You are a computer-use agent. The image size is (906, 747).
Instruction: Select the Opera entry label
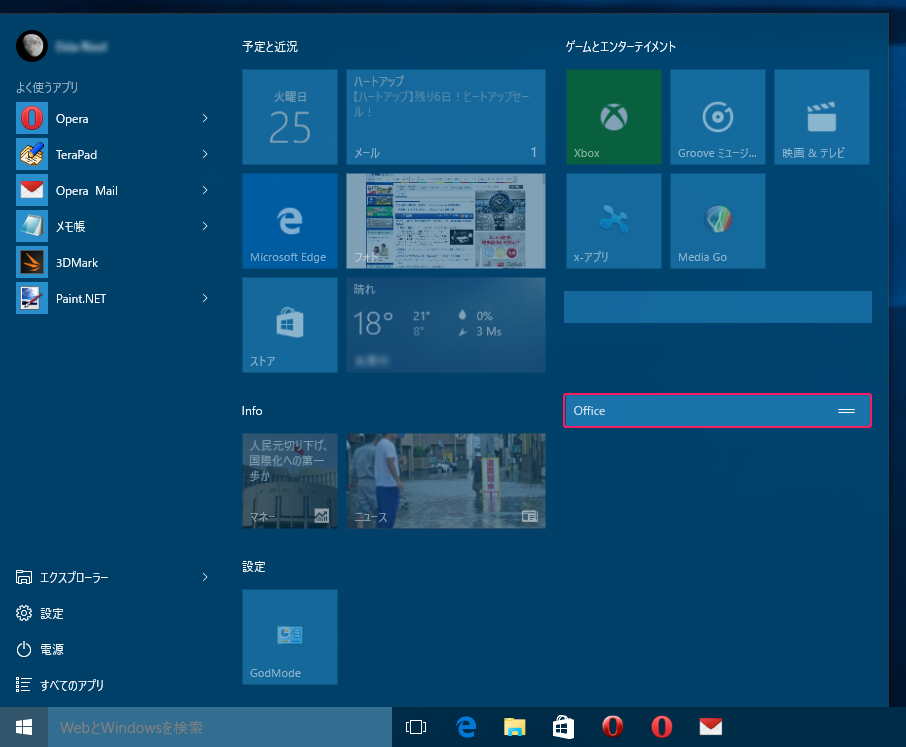pos(72,119)
